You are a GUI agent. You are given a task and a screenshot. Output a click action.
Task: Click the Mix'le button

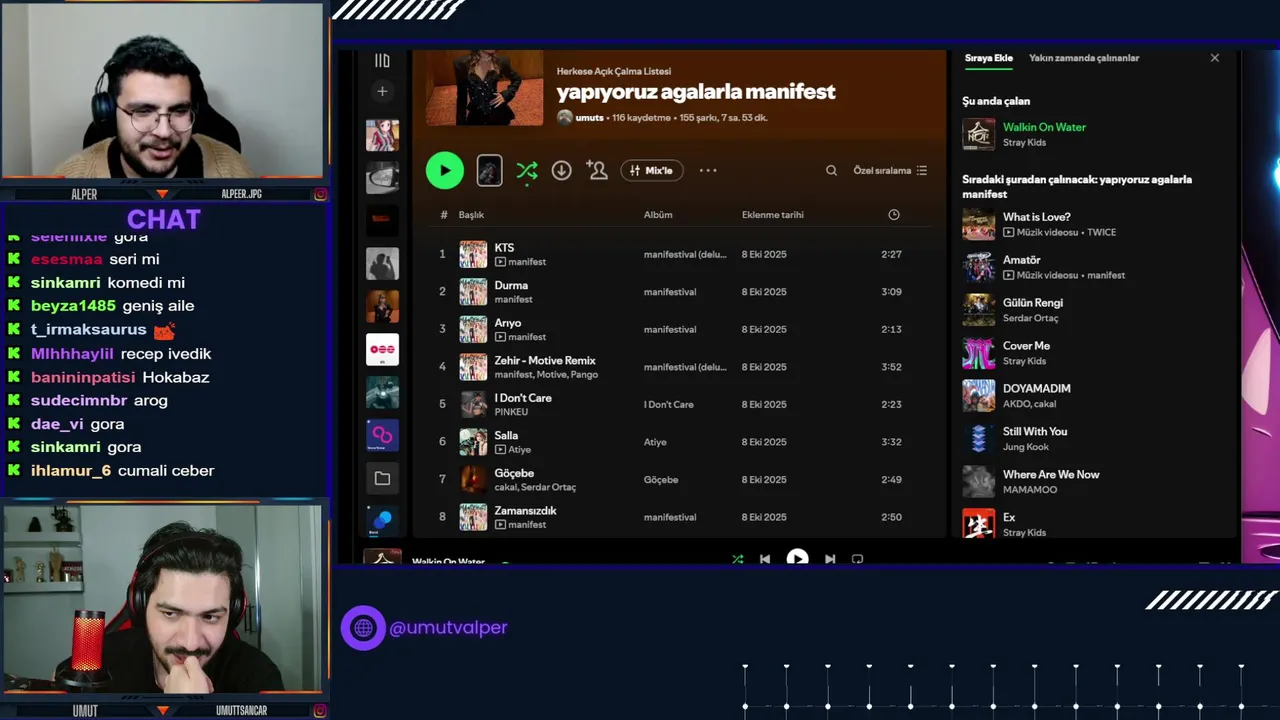pyautogui.click(x=652, y=170)
